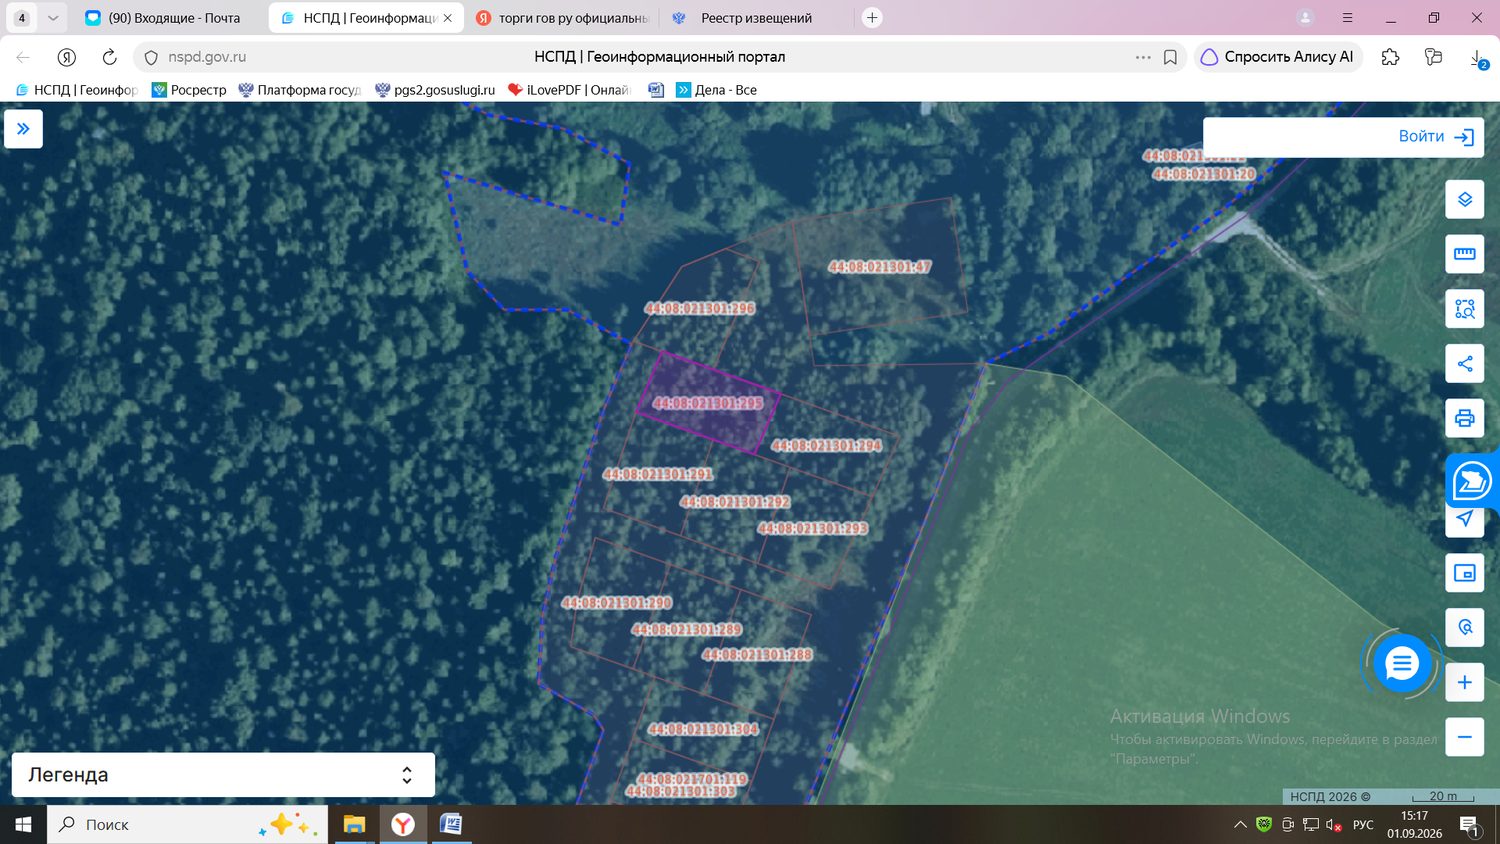
Task: Open the map layers panel
Action: coord(1464,199)
